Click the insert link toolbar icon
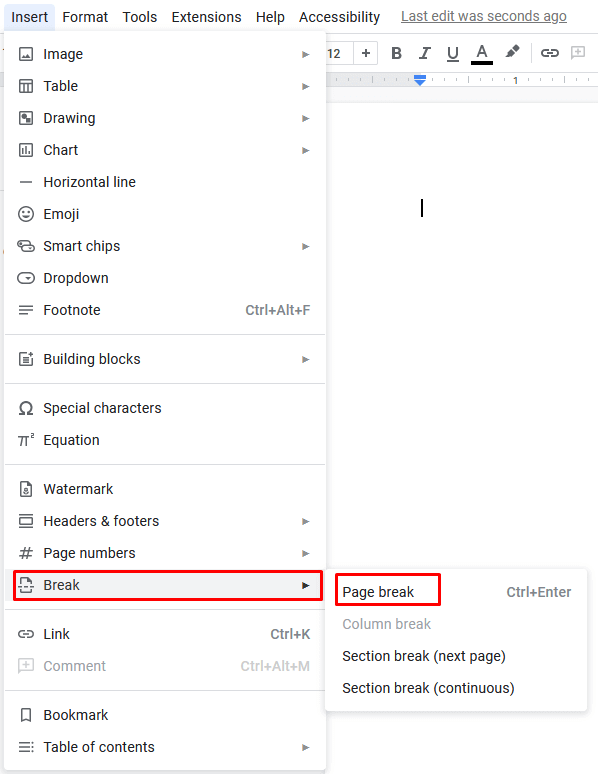Image resolution: width=598 pixels, height=774 pixels. [550, 53]
